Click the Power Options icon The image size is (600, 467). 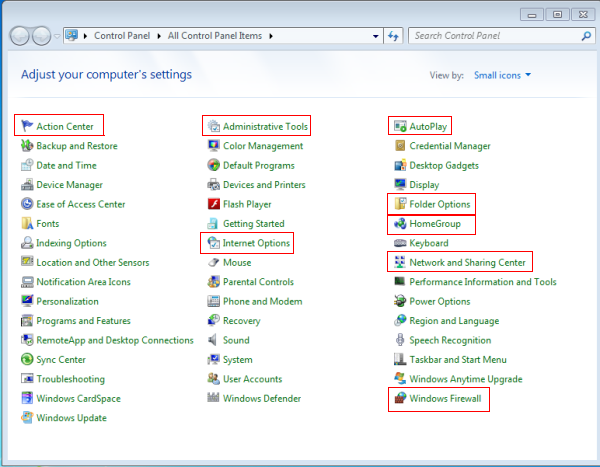pyautogui.click(x=400, y=301)
